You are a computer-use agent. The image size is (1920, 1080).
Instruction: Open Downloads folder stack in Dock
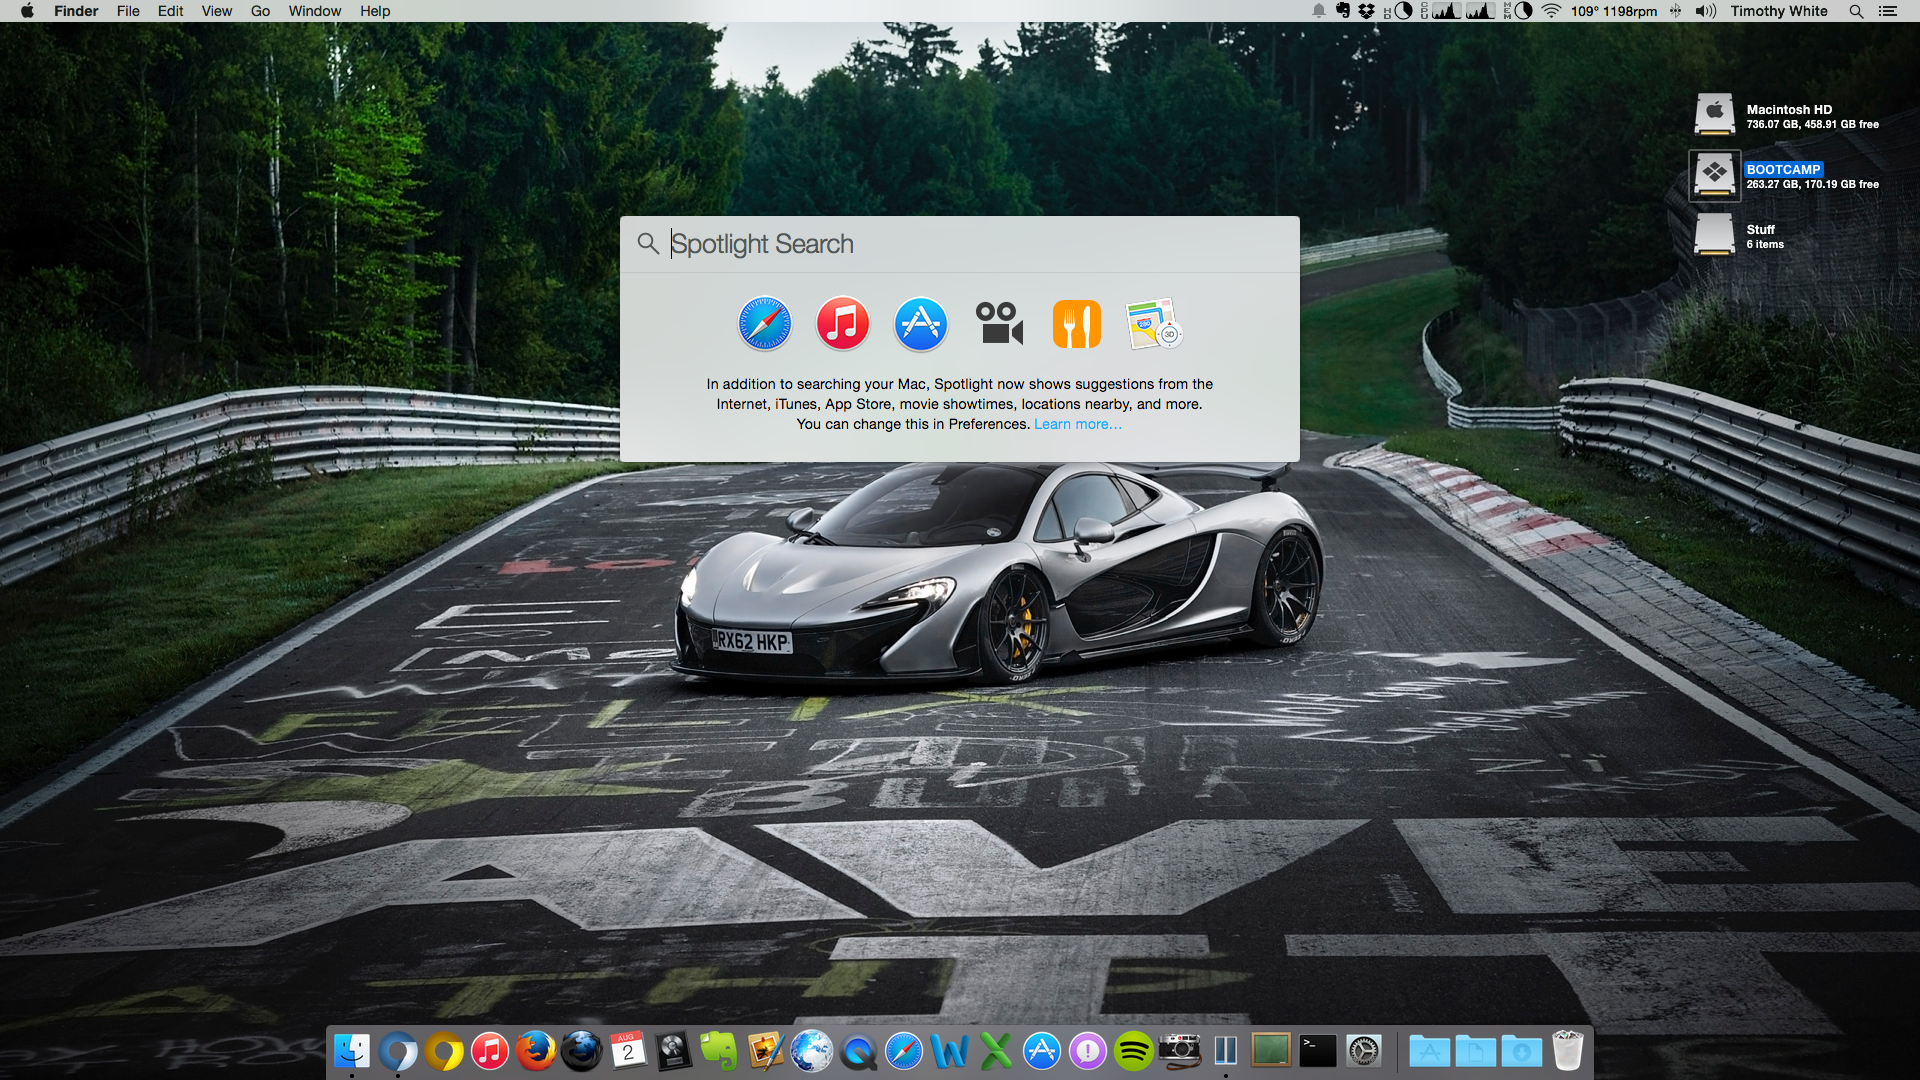tap(1522, 1051)
